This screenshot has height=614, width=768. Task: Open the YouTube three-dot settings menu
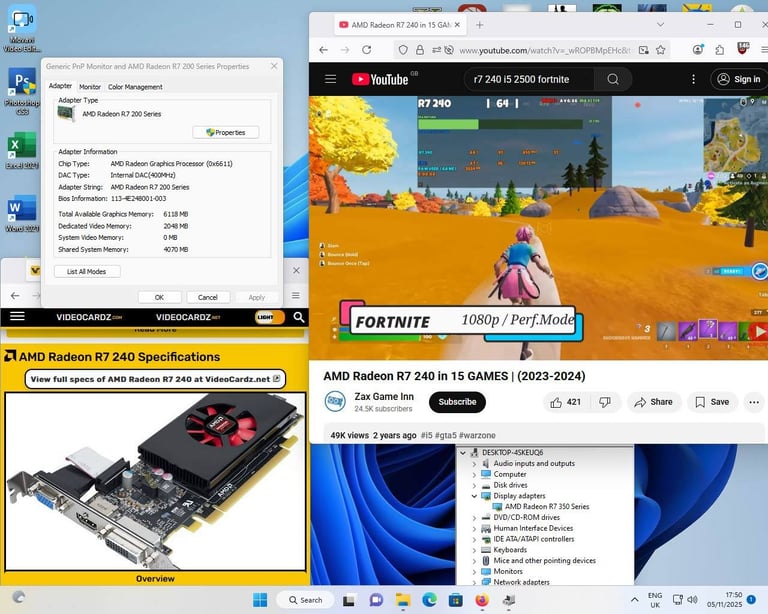(x=693, y=79)
